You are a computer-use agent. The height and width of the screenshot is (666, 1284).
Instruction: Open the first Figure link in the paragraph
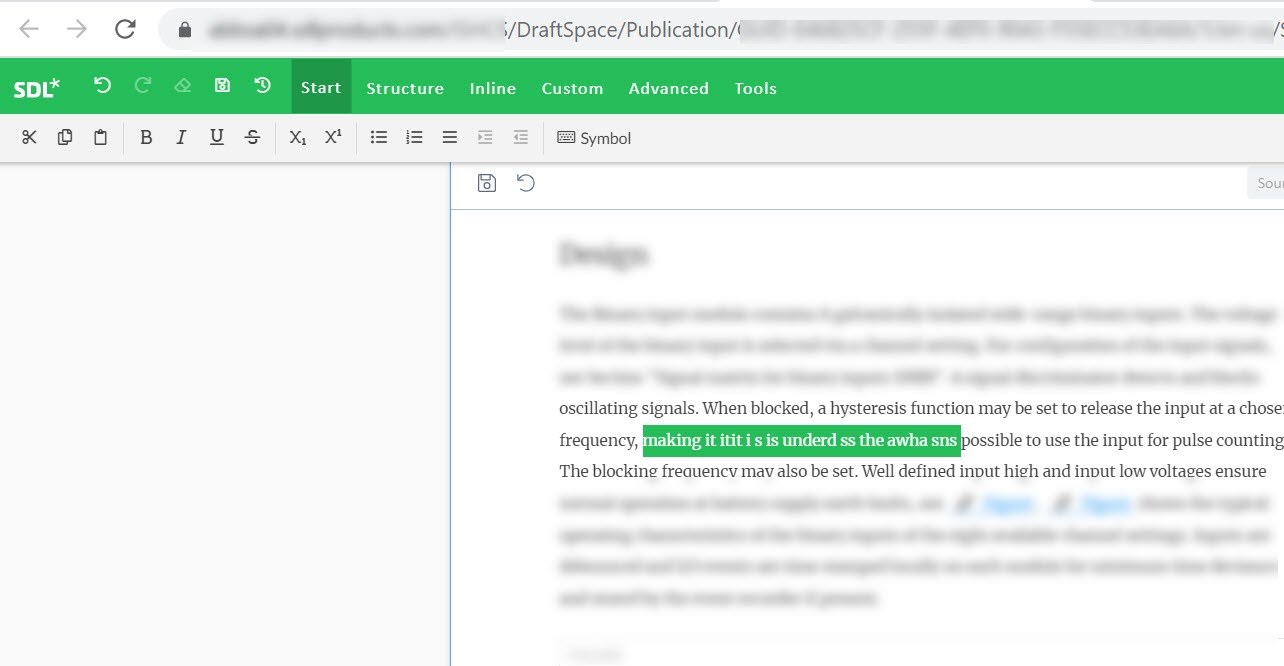(1007, 503)
